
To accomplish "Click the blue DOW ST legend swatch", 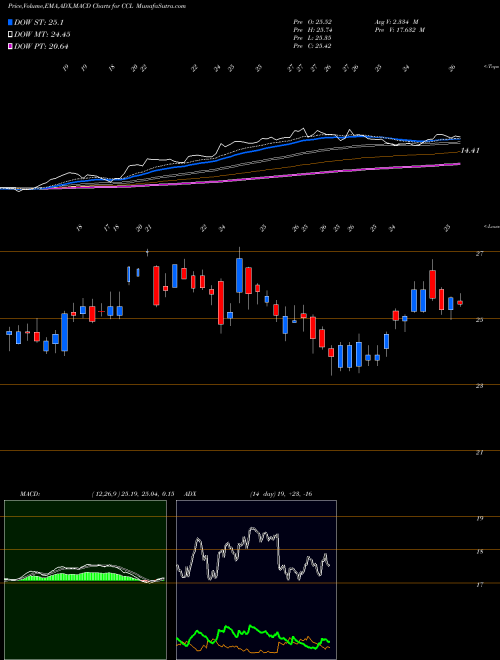I will [11, 22].
